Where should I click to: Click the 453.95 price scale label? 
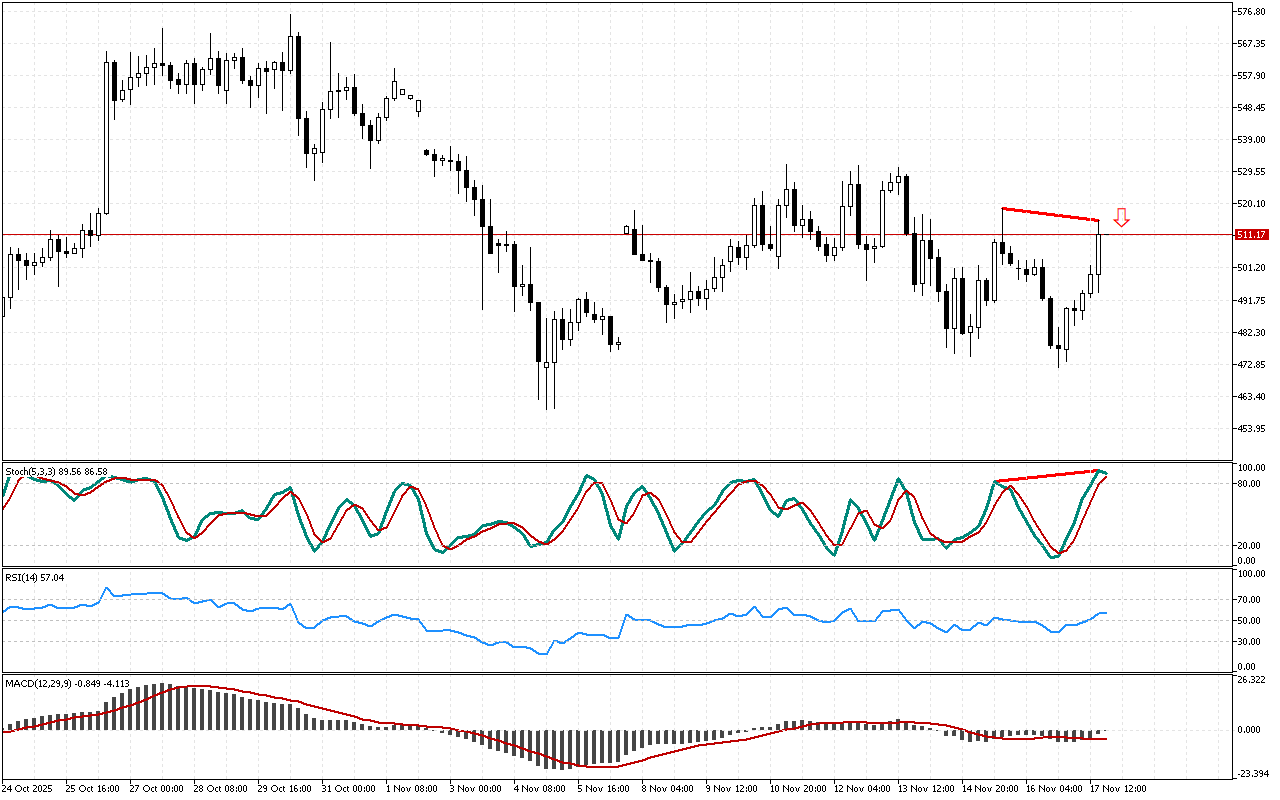click(1252, 429)
